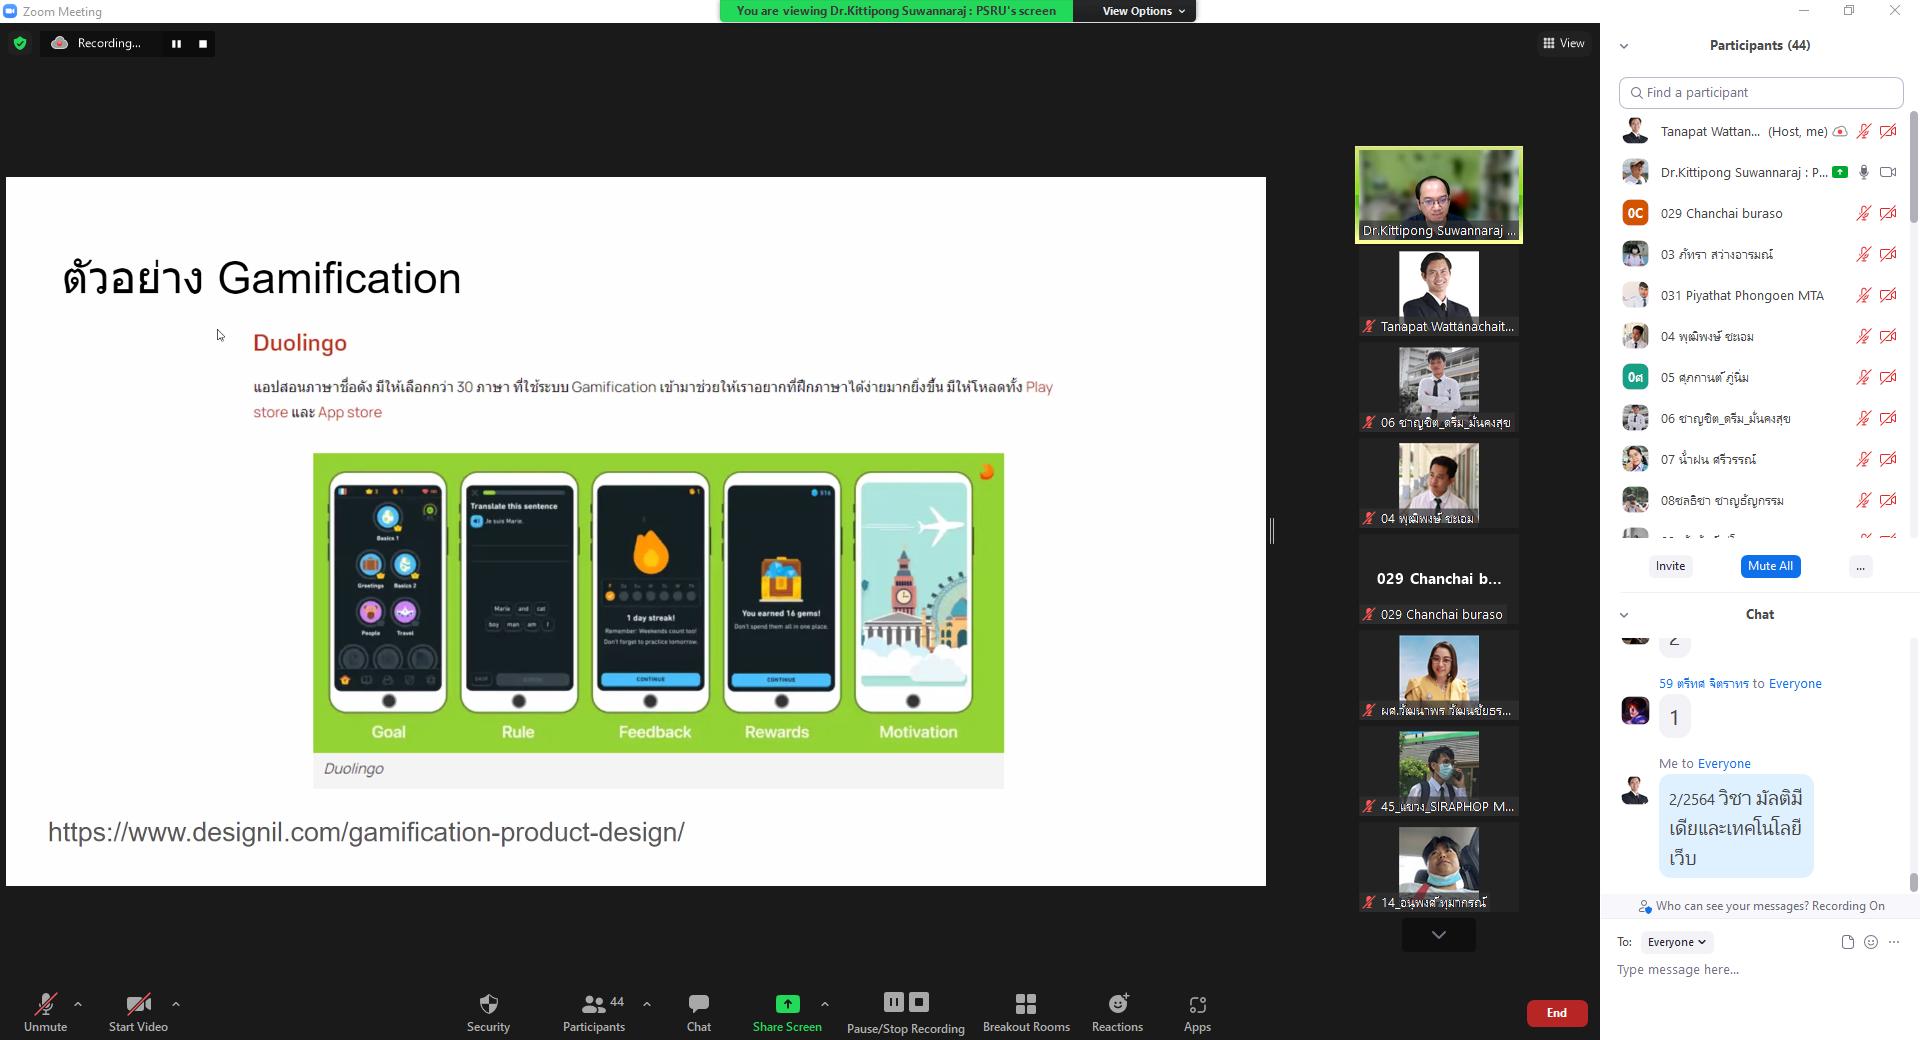Click camera icon for Dr.Kittipong Suwannaraj
This screenshot has height=1040, width=1920.
(x=1888, y=173)
